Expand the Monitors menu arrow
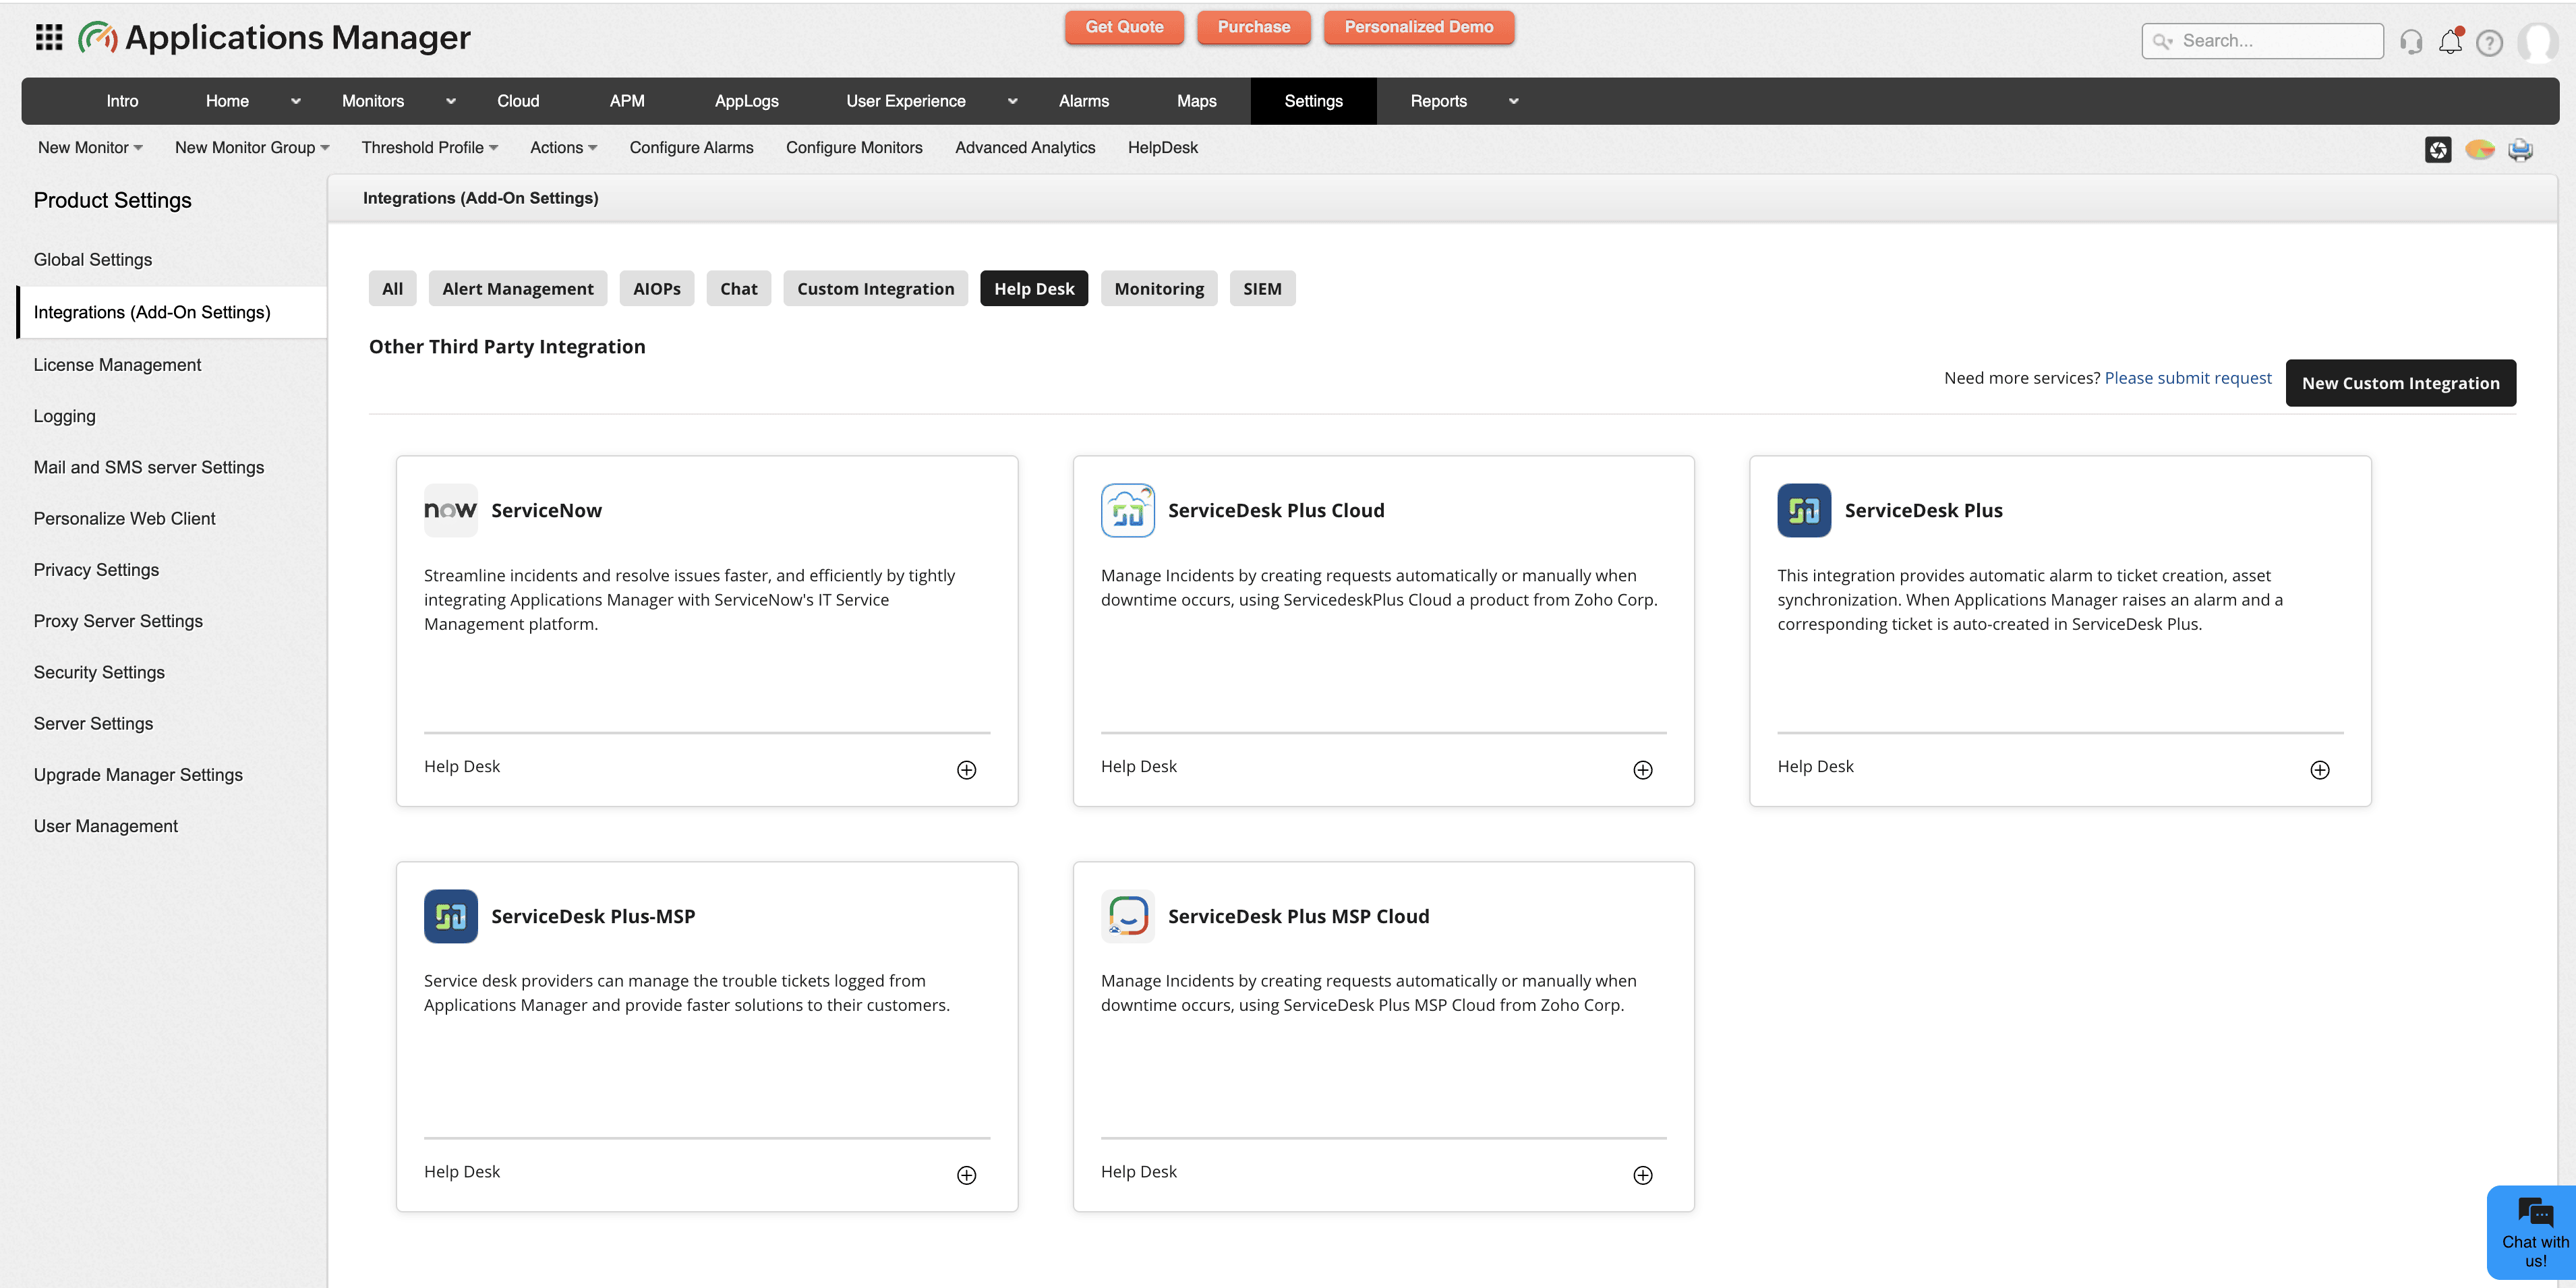 coord(451,101)
